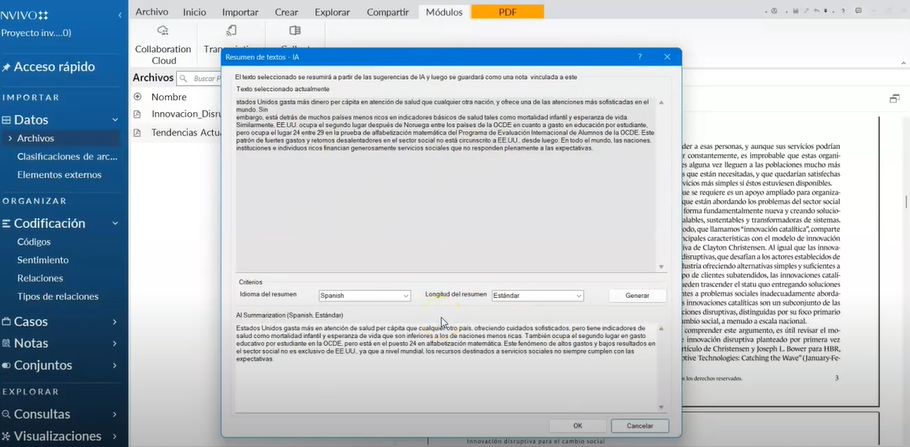This screenshot has width=910, height=447.
Task: Click the selected-text scrollbar down arrow
Action: (661, 266)
